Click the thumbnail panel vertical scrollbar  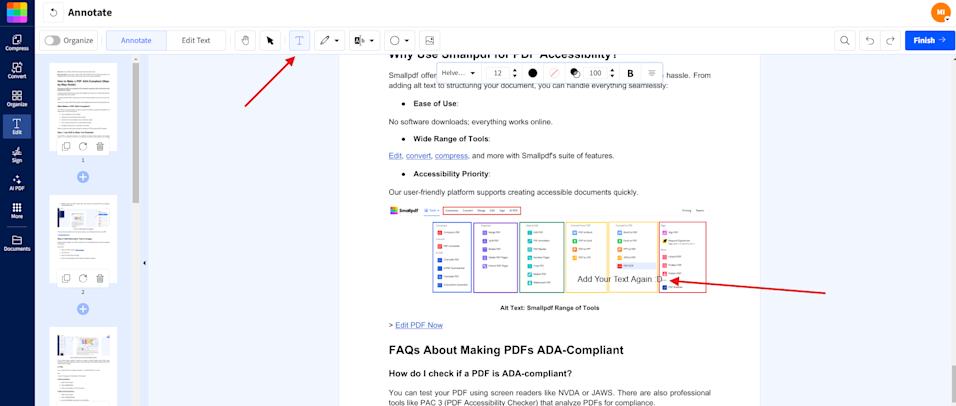136,131
